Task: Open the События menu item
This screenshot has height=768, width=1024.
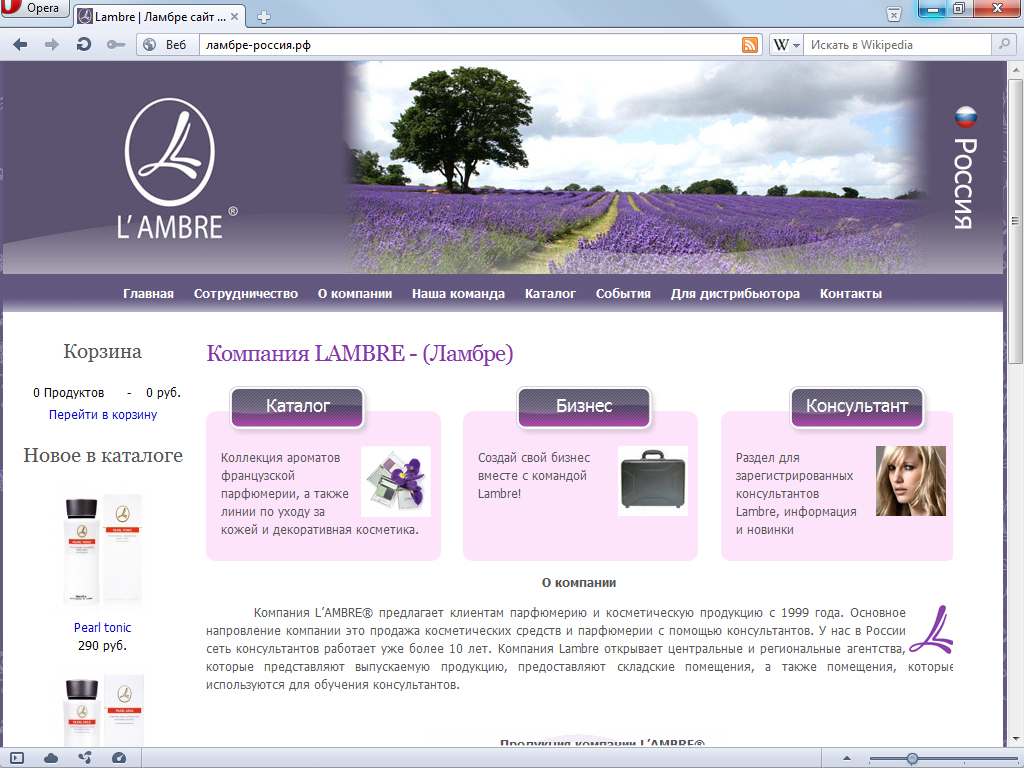Action: click(623, 294)
